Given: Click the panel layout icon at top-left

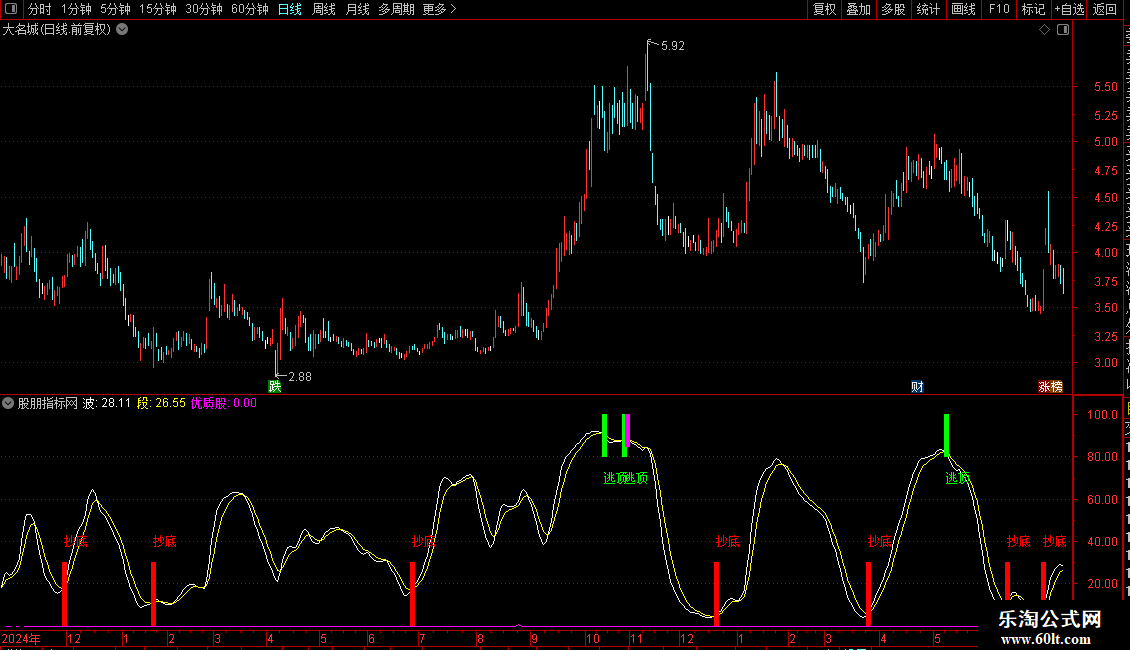Looking at the screenshot, I should pos(11,9).
